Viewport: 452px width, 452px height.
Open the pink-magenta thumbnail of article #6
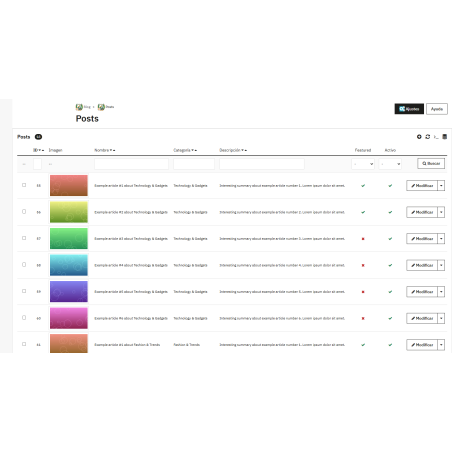(69, 318)
